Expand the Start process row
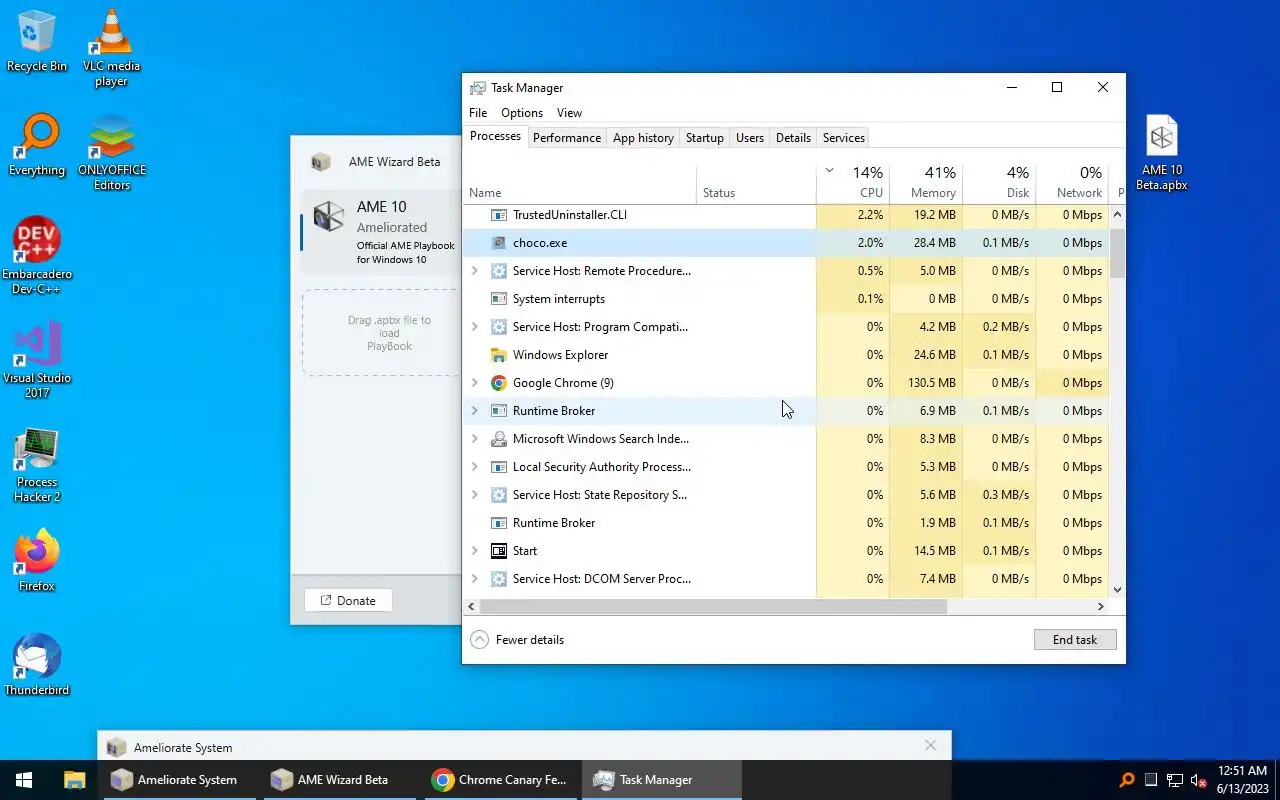 point(475,551)
